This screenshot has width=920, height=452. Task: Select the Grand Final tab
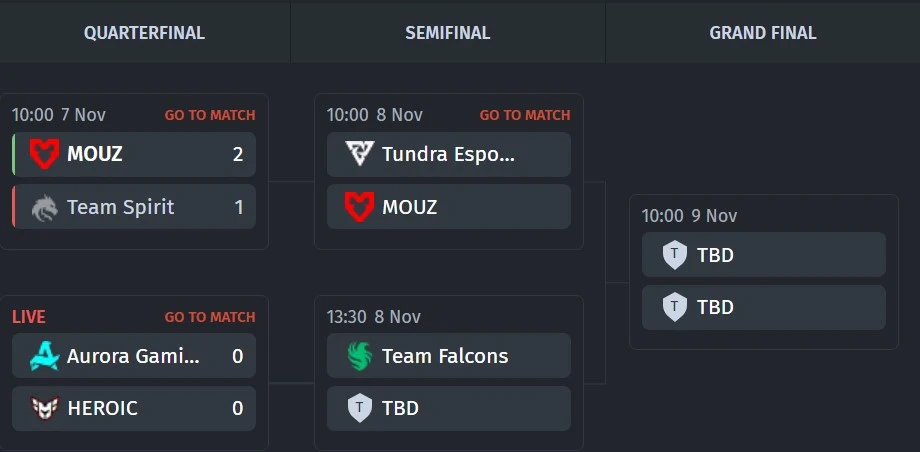[763, 33]
